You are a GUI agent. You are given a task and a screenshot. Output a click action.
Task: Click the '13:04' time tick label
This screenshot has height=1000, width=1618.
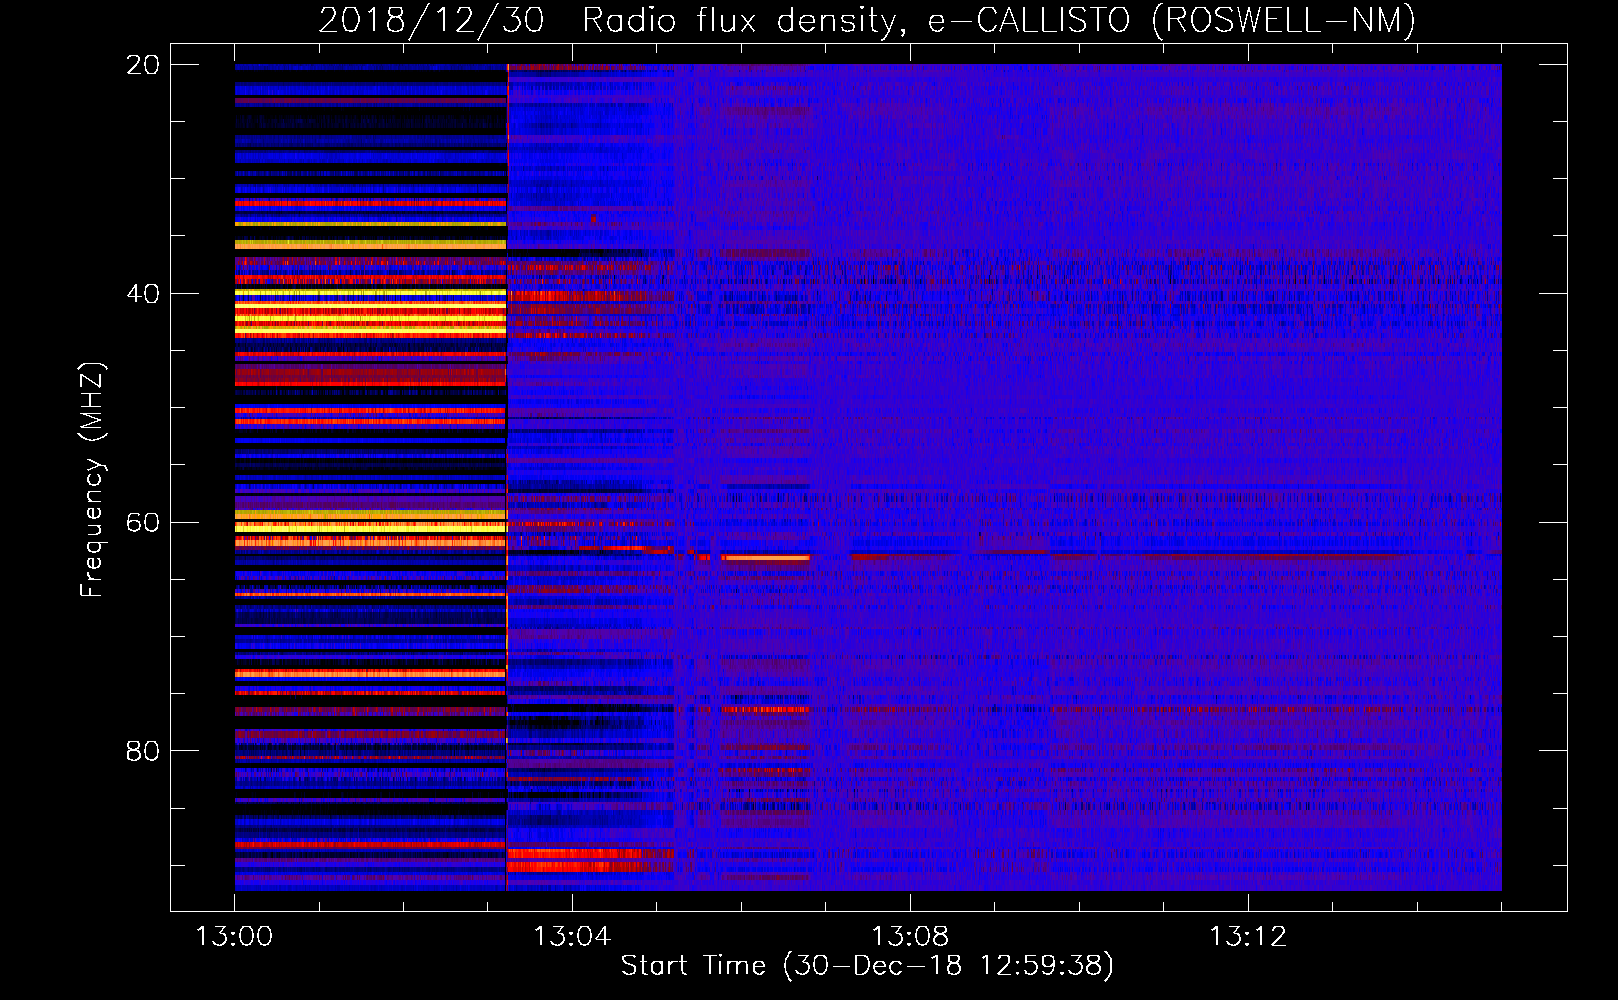tap(572, 937)
